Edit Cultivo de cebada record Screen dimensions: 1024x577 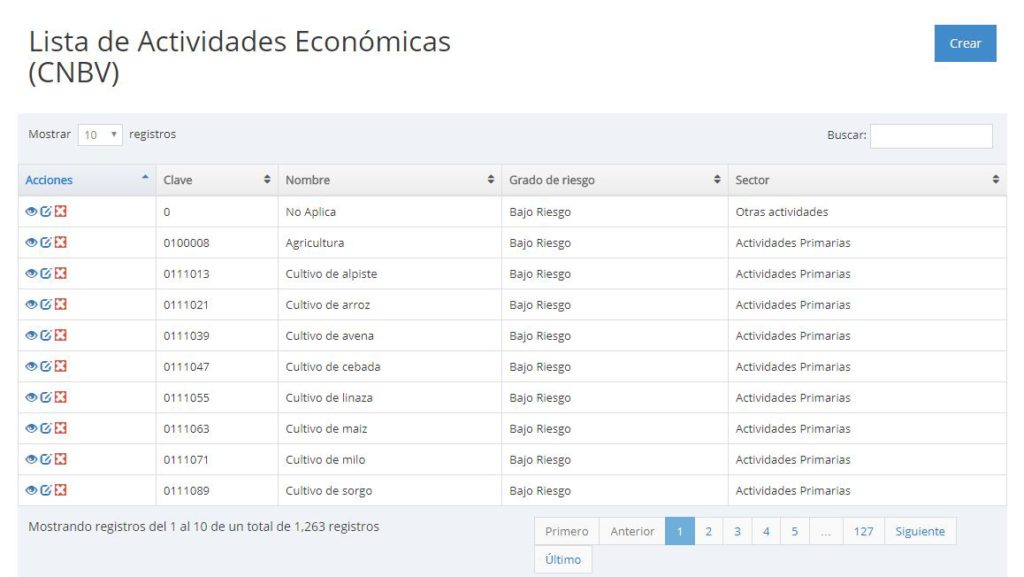(46, 366)
